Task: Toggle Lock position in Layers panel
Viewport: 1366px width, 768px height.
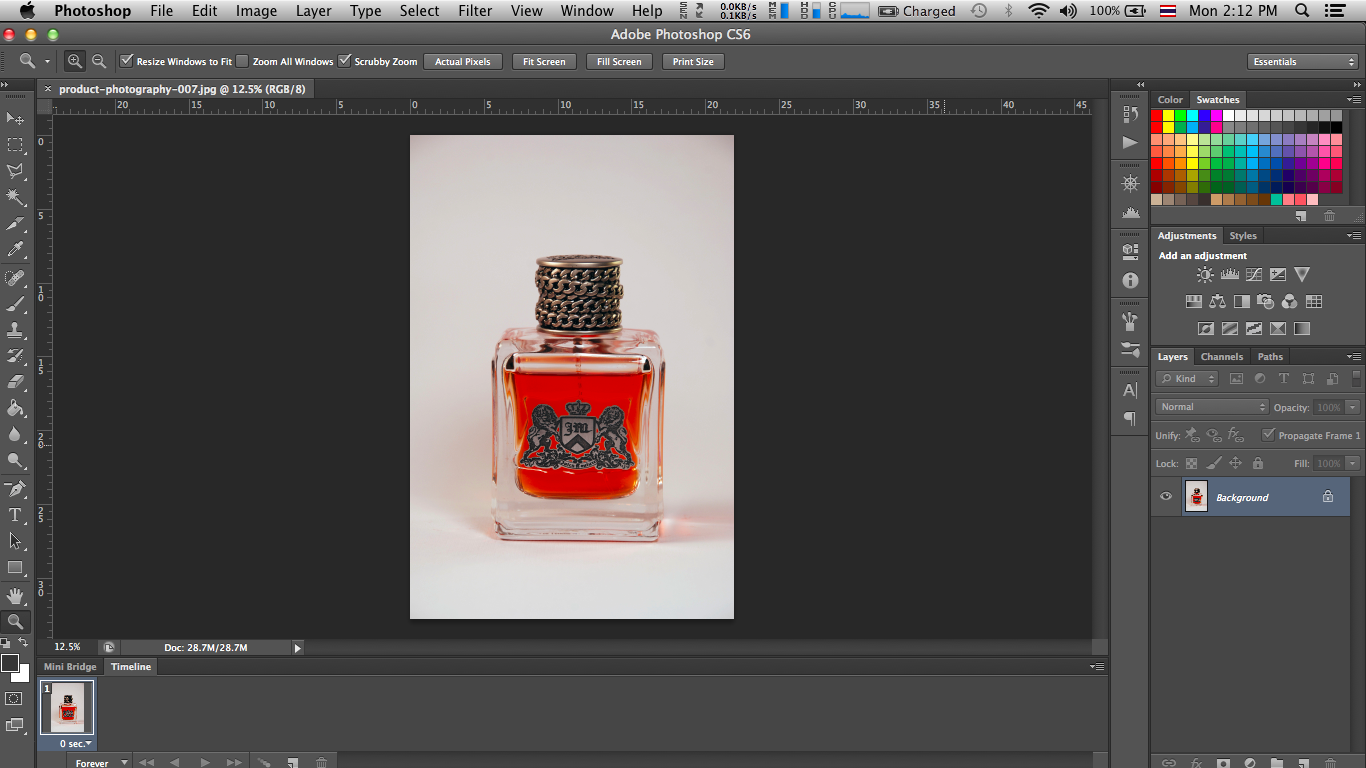Action: [x=1235, y=464]
